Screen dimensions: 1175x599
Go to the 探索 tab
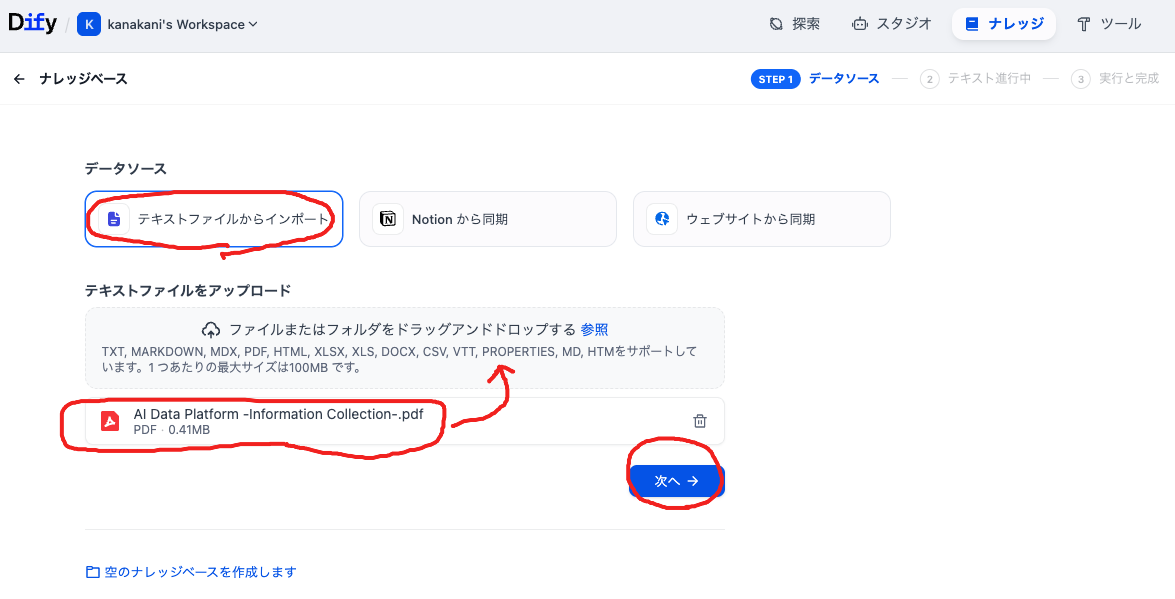pyautogui.click(x=794, y=24)
